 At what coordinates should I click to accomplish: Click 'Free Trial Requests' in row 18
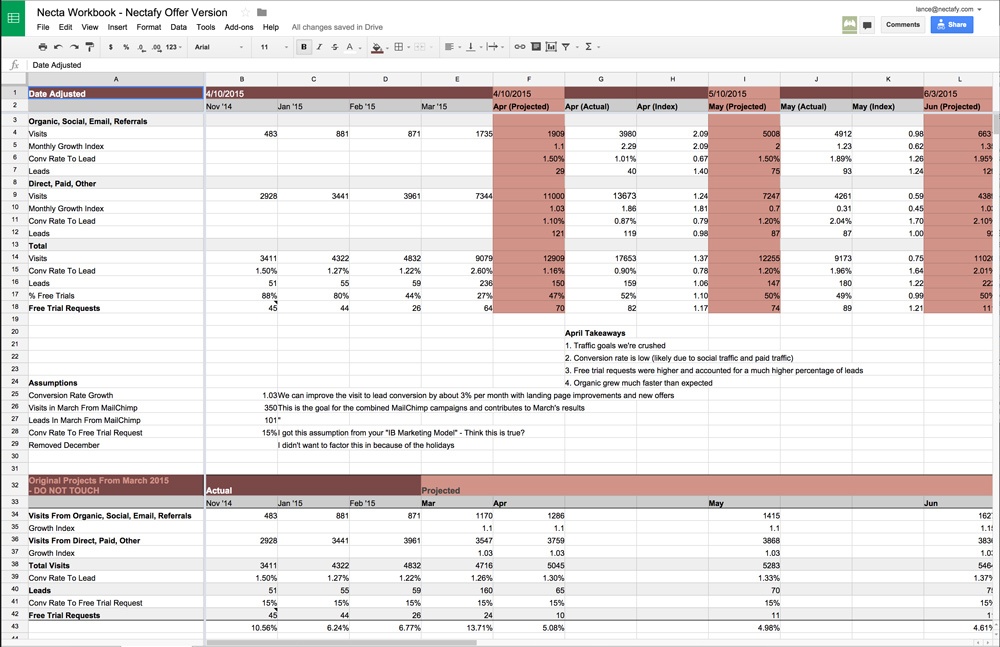115,308
